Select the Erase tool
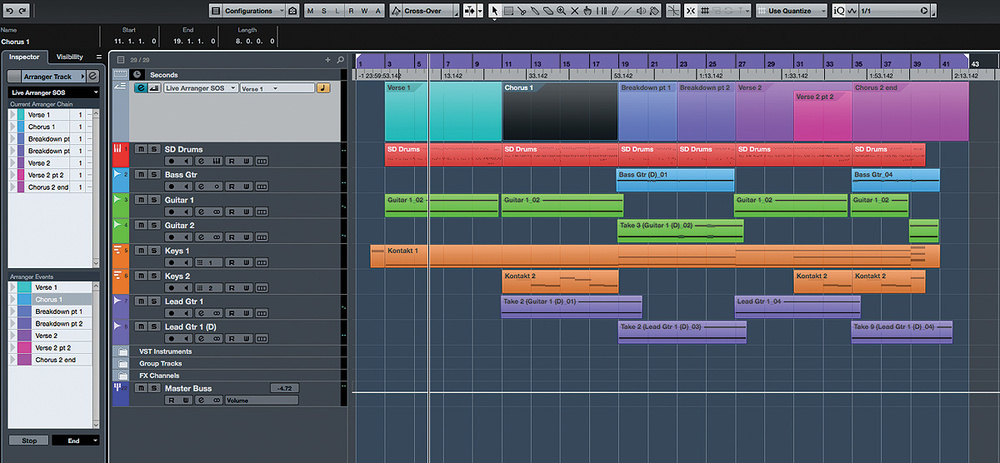1000x463 pixels. pyautogui.click(x=548, y=11)
